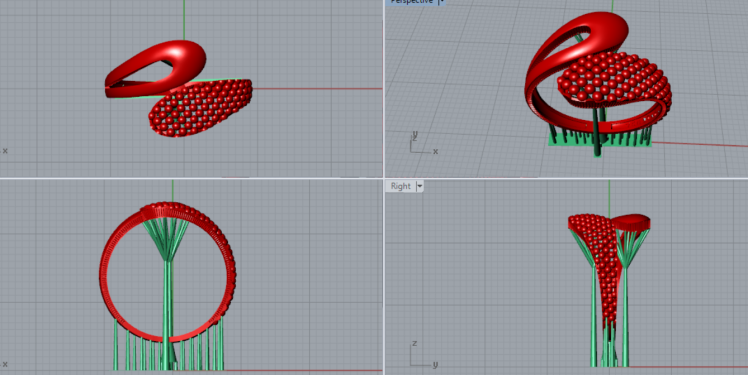Viewport: 748px width, 375px height.
Task: Select the beaded sphere cluster in top-left viewport
Action: click(201, 108)
